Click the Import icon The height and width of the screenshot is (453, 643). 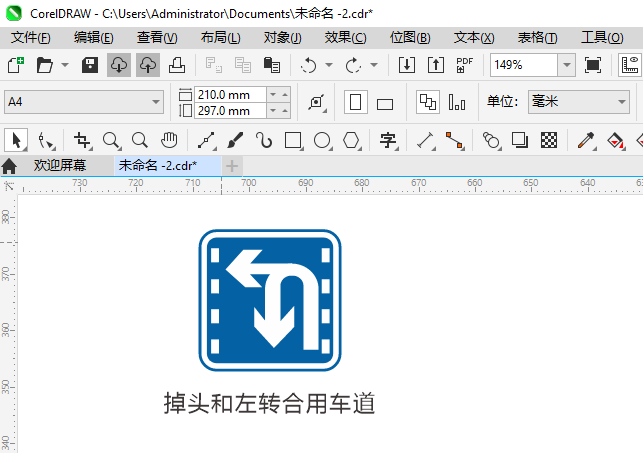(x=407, y=65)
